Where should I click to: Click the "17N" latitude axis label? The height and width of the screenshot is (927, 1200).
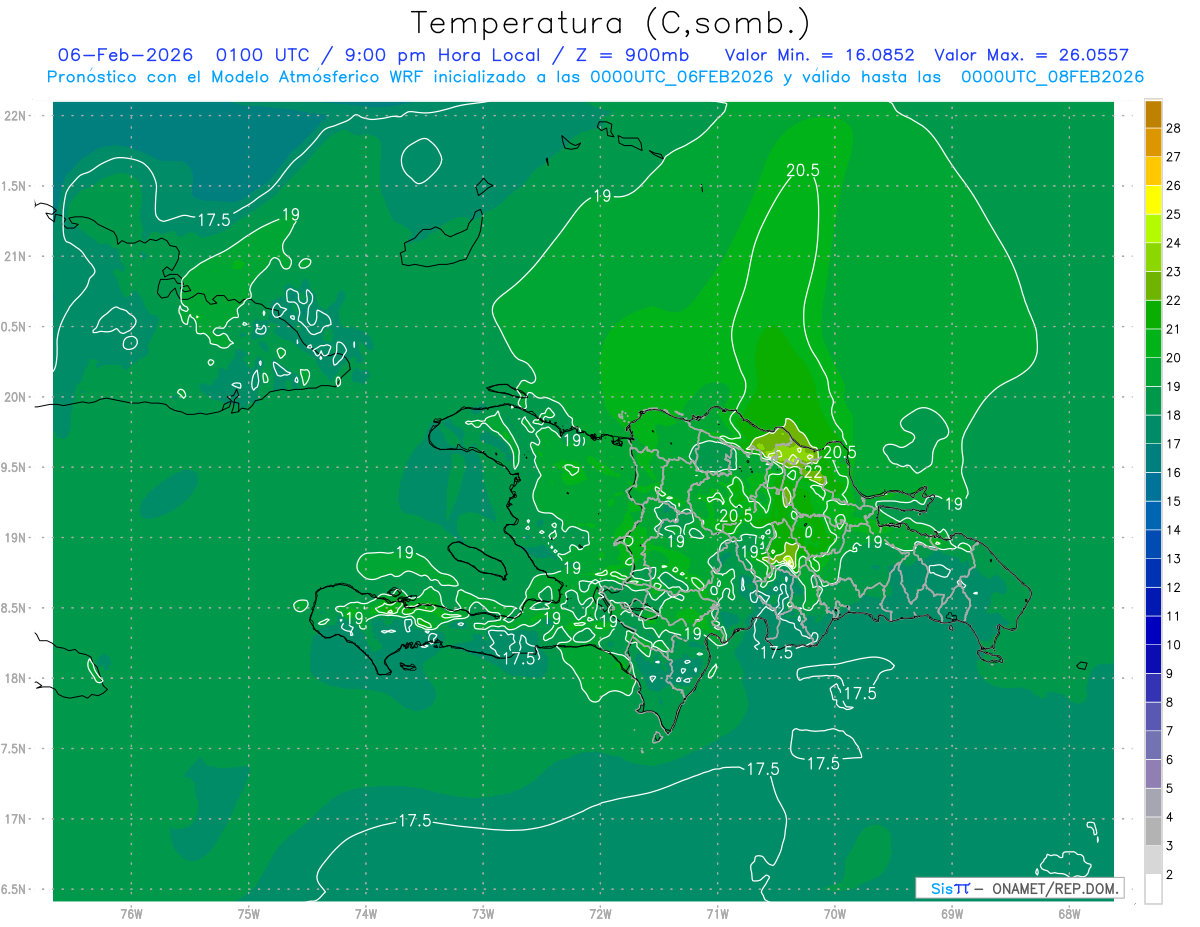16,819
